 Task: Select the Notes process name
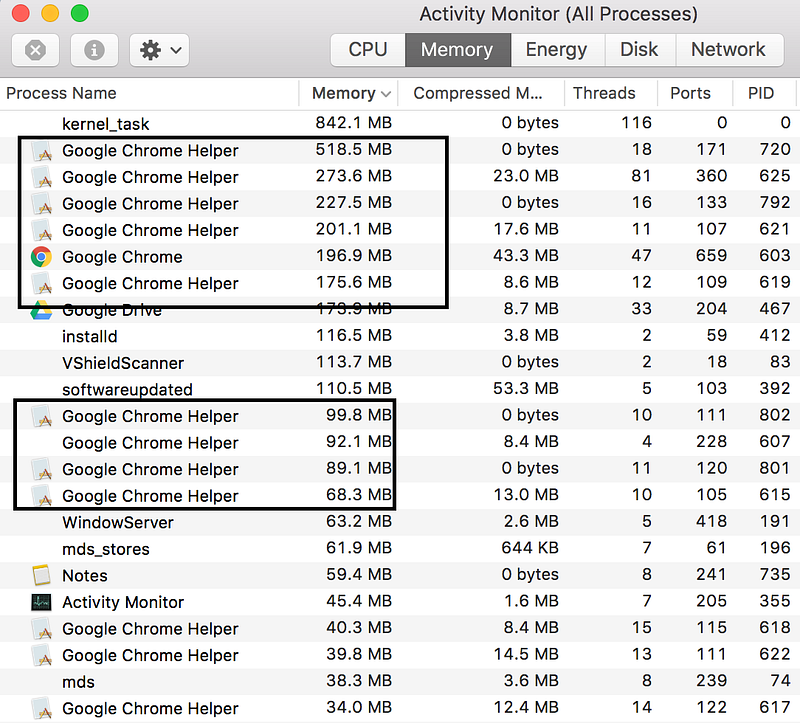pos(85,576)
